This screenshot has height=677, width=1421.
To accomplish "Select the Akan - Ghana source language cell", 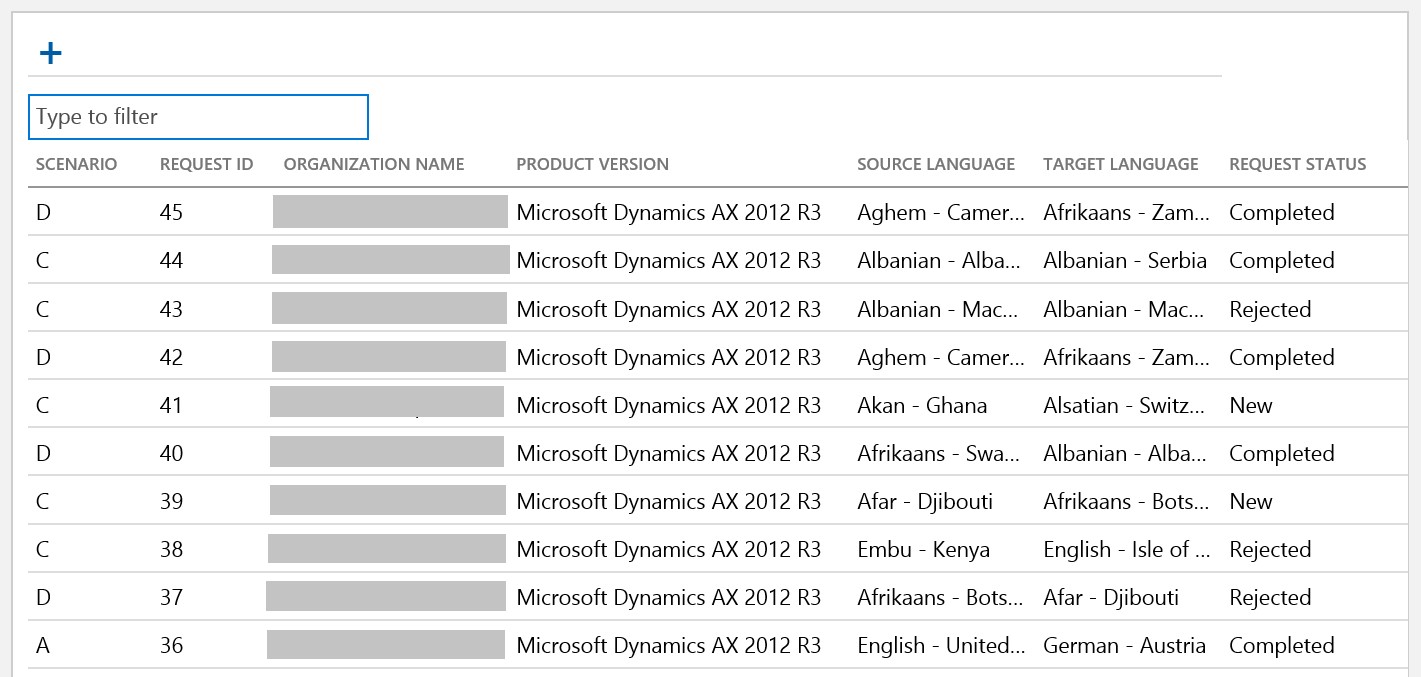I will [x=921, y=406].
